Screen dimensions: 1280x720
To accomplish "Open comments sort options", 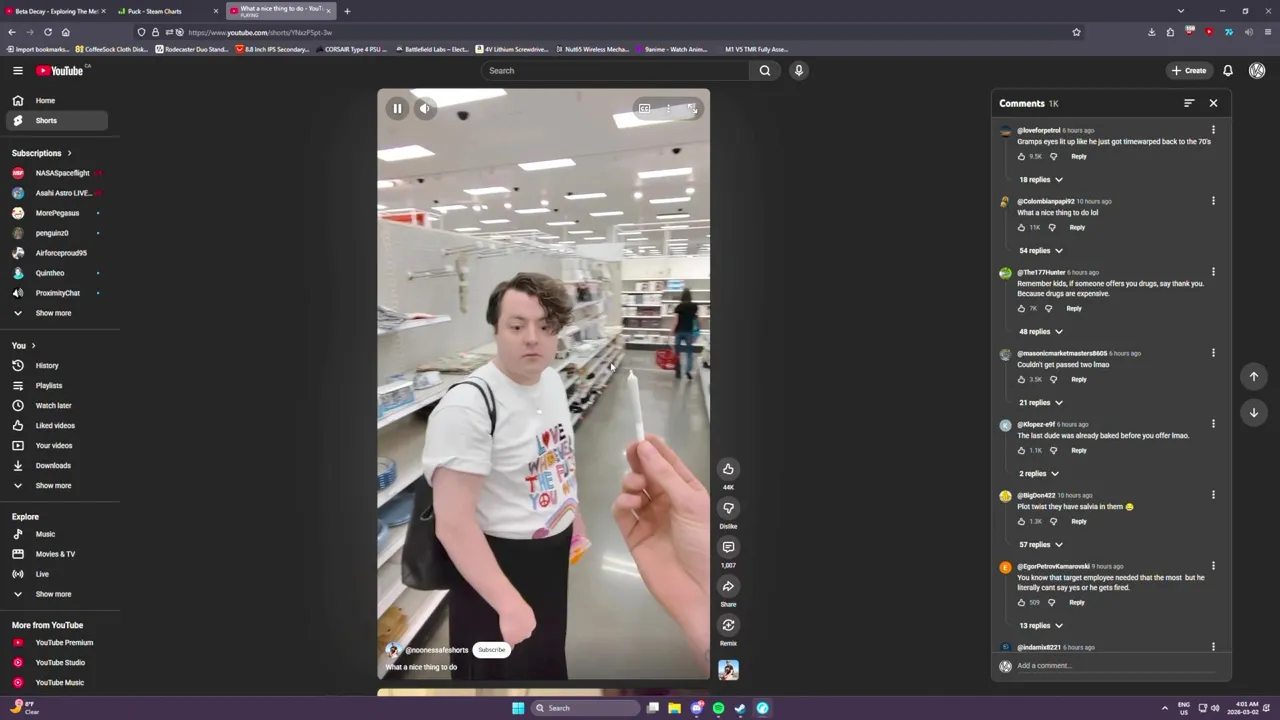I will [1189, 103].
